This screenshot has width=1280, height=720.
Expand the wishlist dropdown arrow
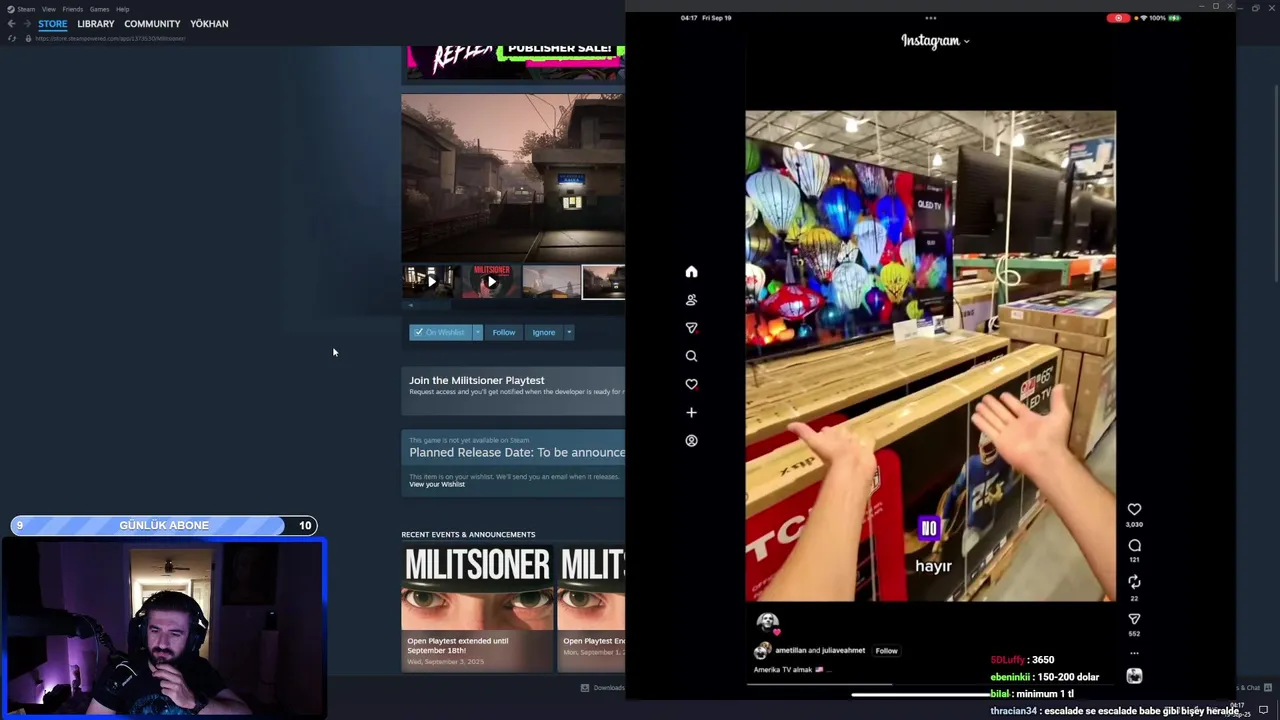point(478,332)
